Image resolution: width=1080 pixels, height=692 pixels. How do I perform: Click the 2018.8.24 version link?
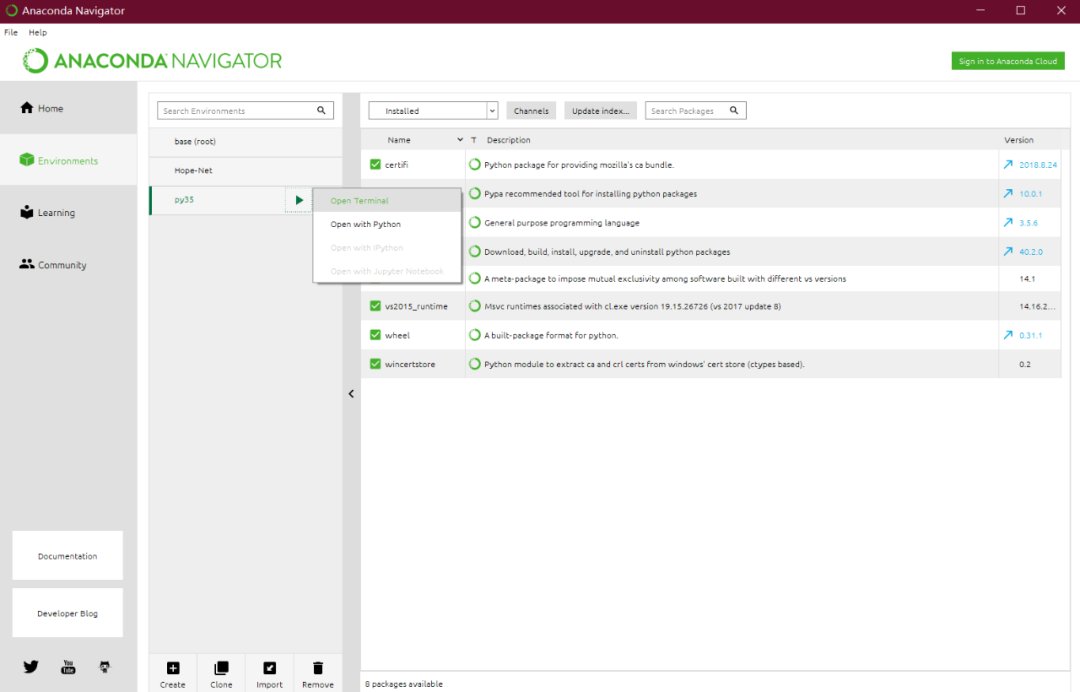[1038, 165]
